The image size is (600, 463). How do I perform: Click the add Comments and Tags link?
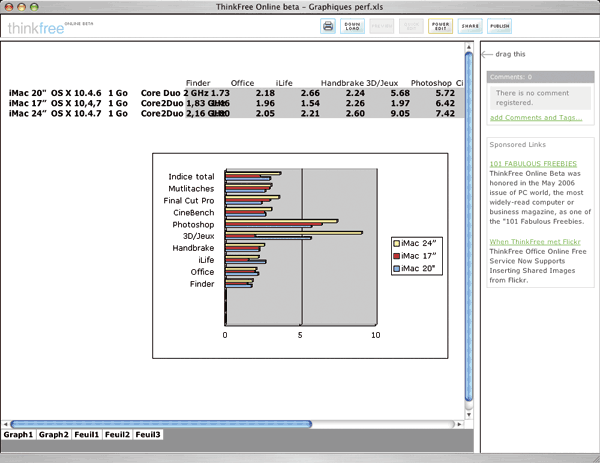pos(538,118)
